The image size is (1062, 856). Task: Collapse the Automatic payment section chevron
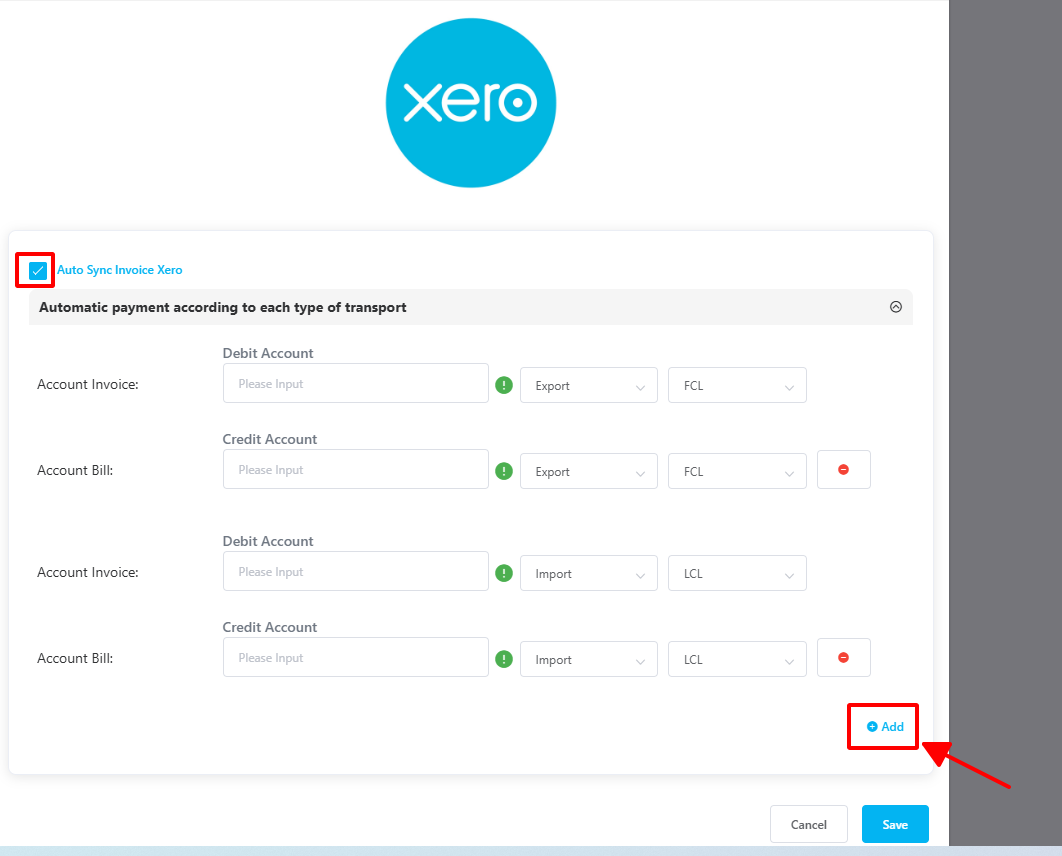895,307
